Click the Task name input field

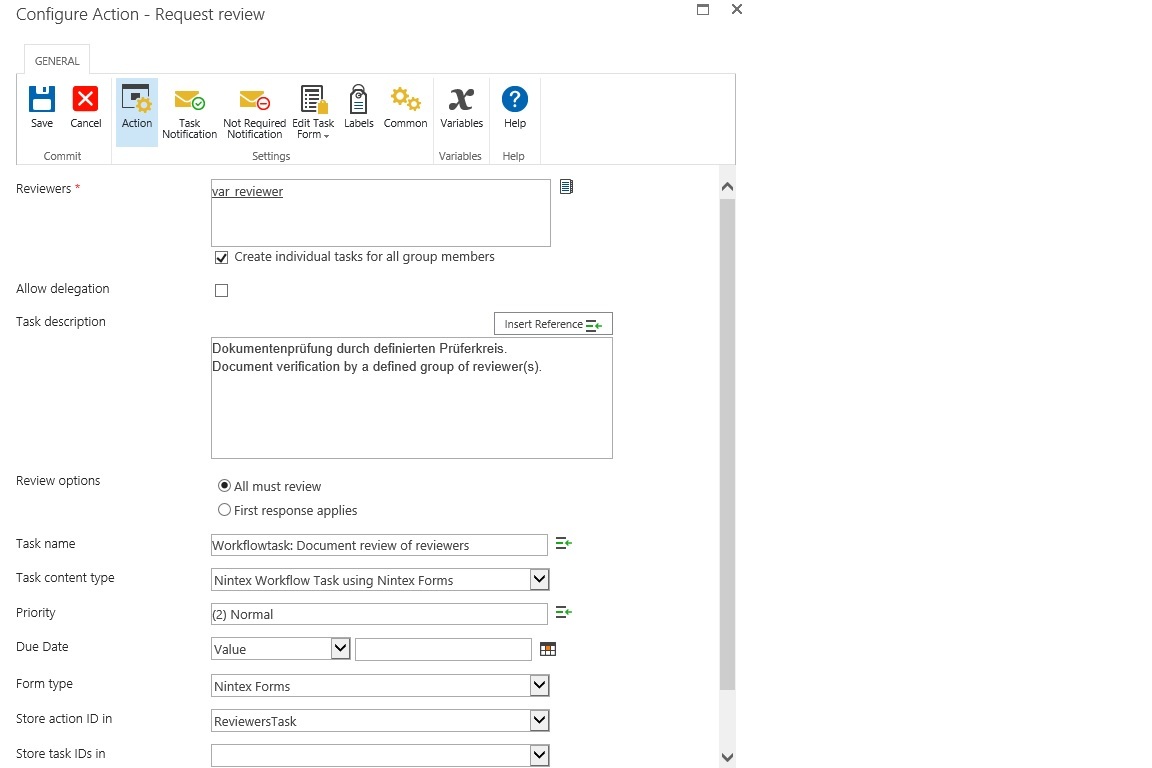coord(379,545)
